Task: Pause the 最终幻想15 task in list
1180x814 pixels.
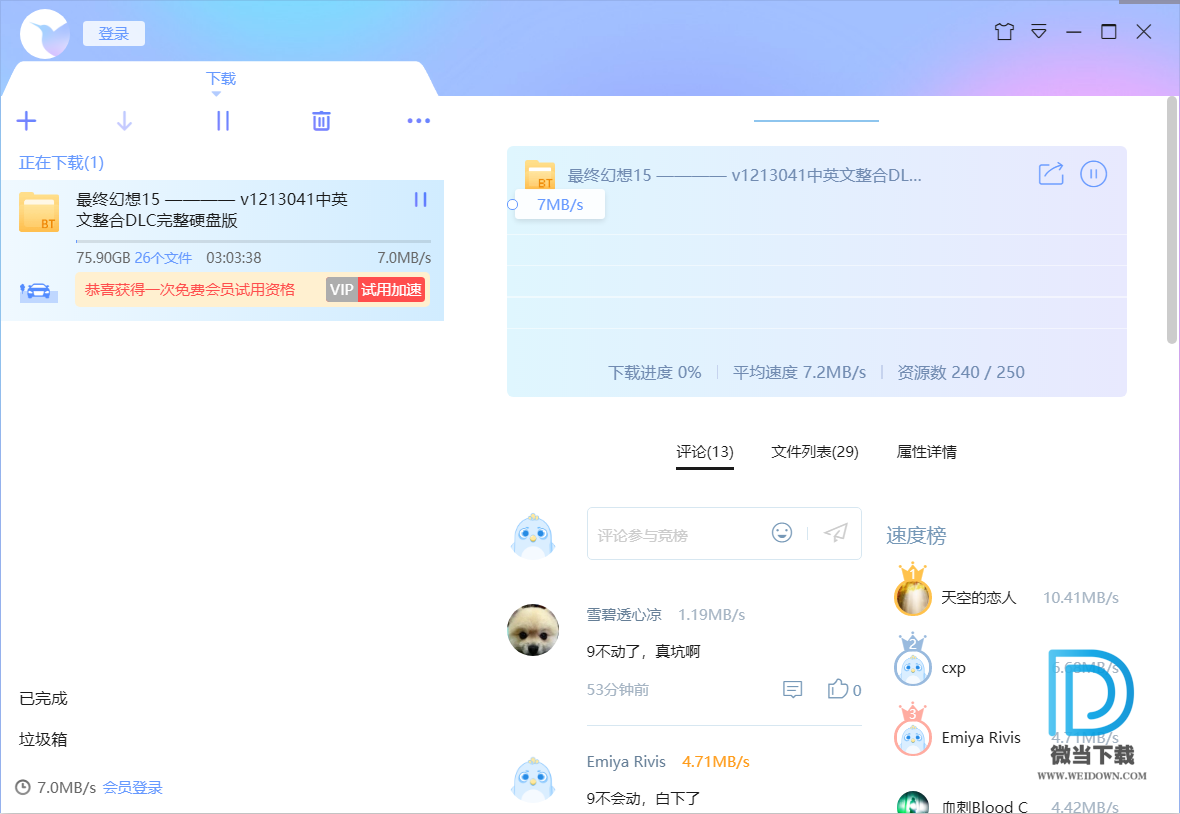Action: click(x=421, y=199)
